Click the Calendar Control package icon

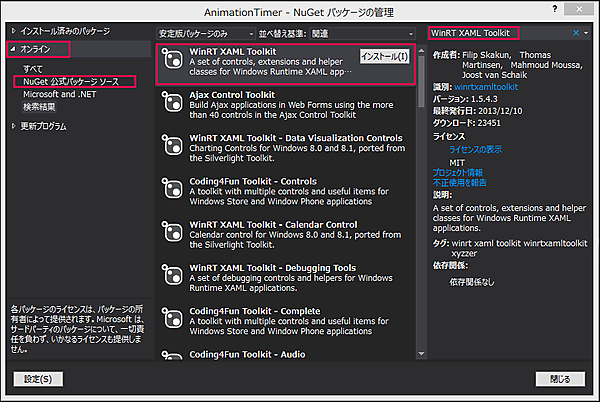(x=171, y=231)
